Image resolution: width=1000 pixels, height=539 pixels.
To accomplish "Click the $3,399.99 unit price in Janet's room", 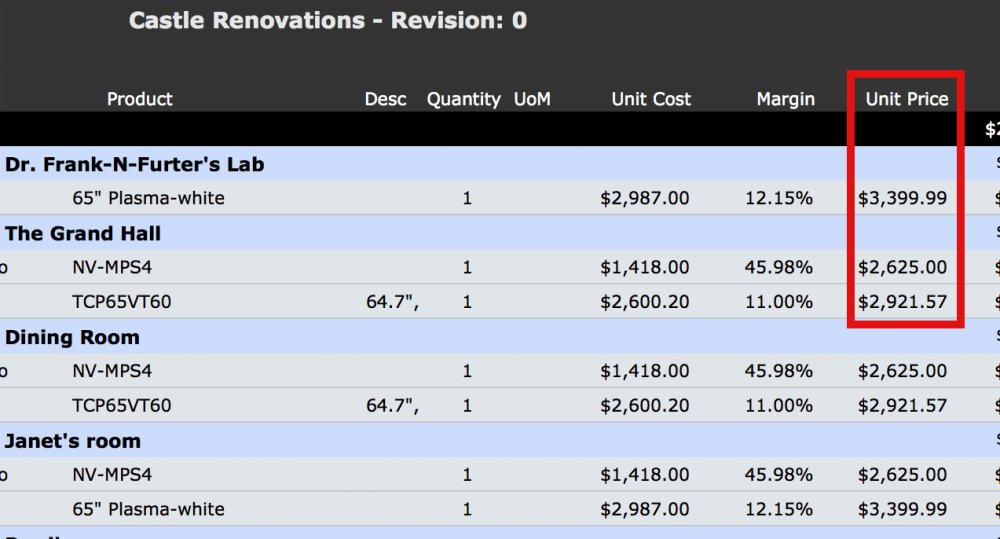I will tap(902, 509).
